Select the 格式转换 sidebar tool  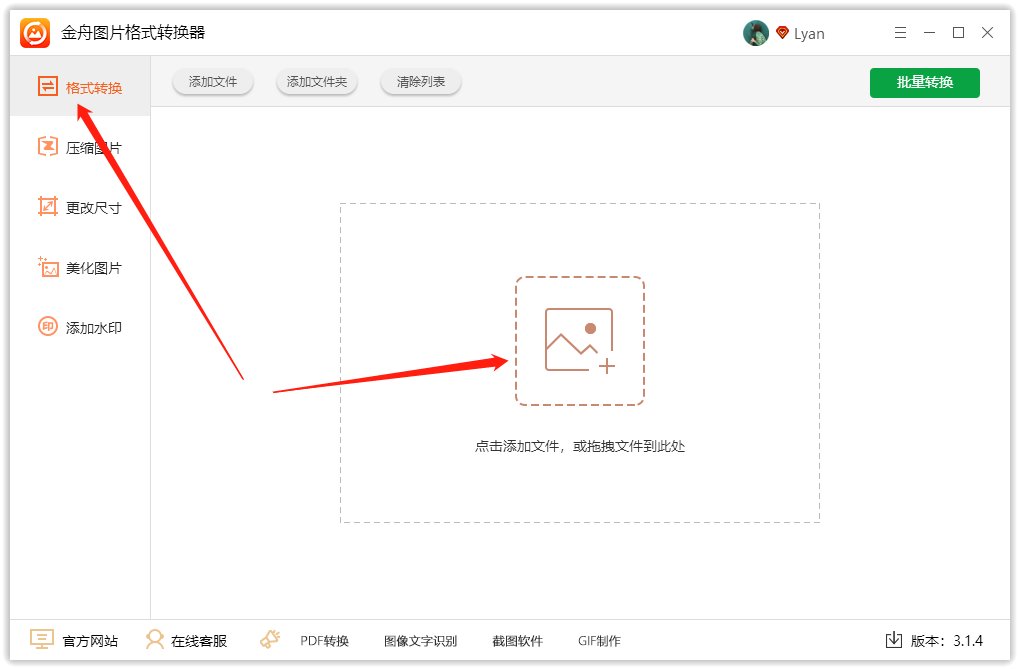pyautogui.click(x=80, y=86)
